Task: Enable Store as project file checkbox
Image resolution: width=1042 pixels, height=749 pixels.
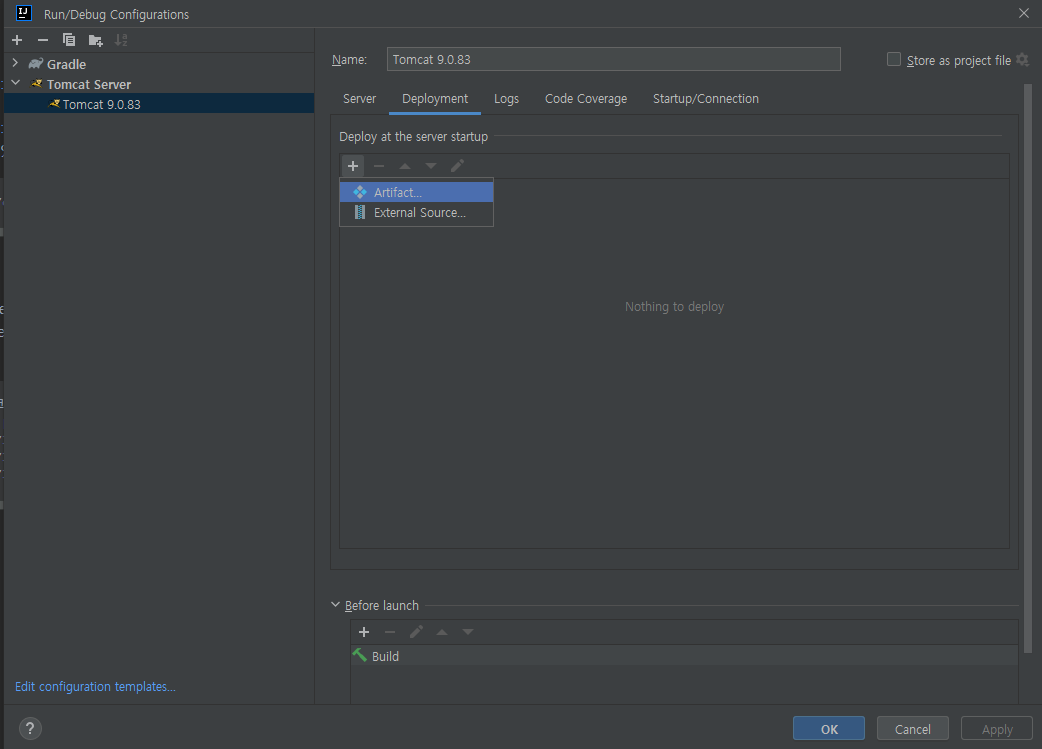Action: point(894,60)
